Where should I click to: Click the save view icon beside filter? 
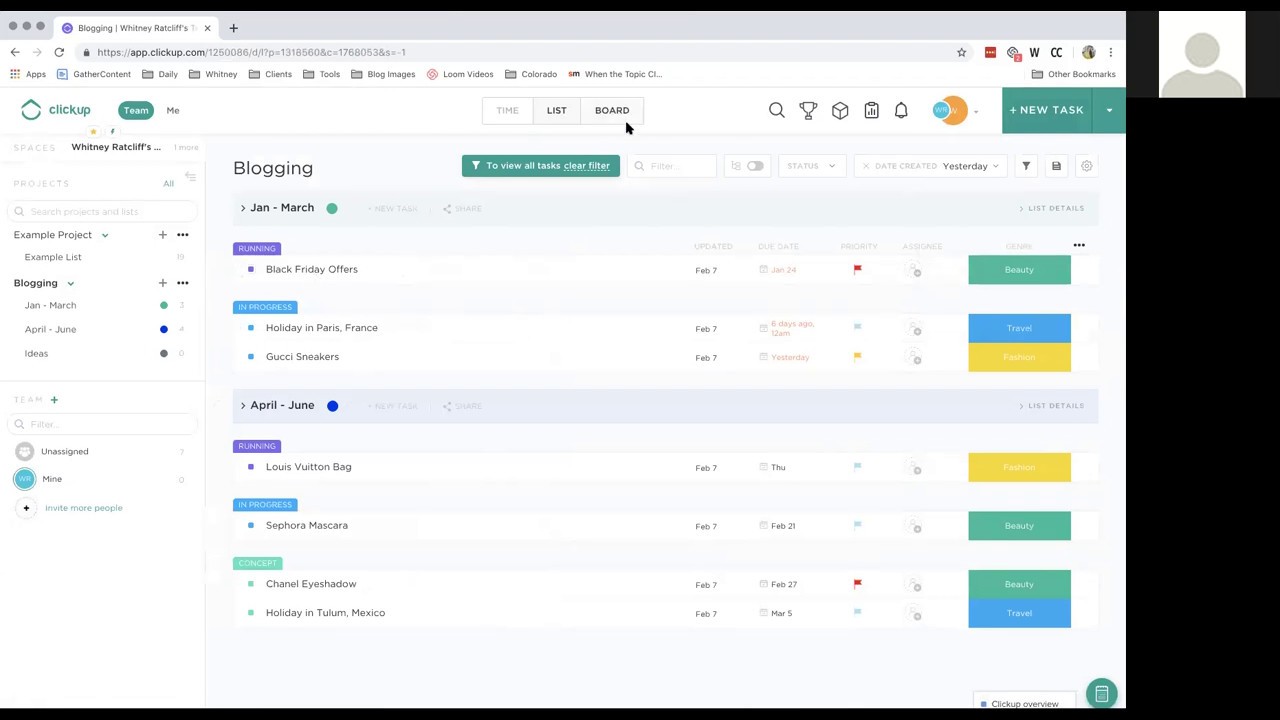click(1056, 166)
